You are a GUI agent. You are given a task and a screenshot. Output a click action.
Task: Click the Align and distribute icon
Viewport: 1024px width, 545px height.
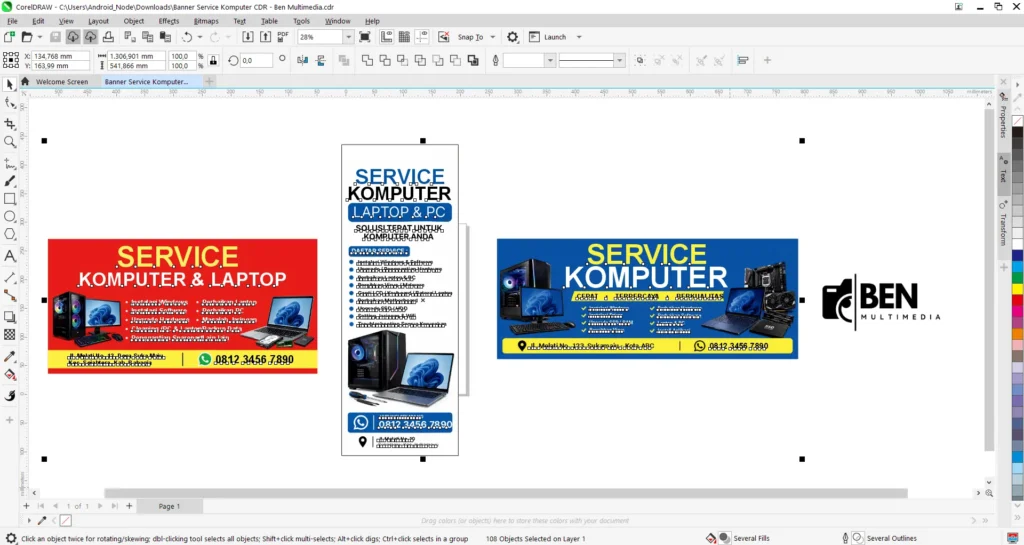(x=743, y=60)
